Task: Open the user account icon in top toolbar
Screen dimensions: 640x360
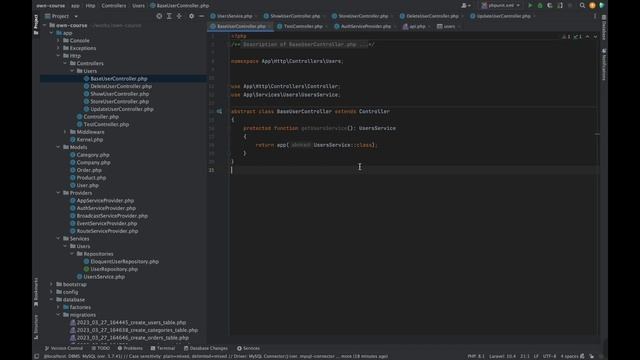Action: [466, 6]
